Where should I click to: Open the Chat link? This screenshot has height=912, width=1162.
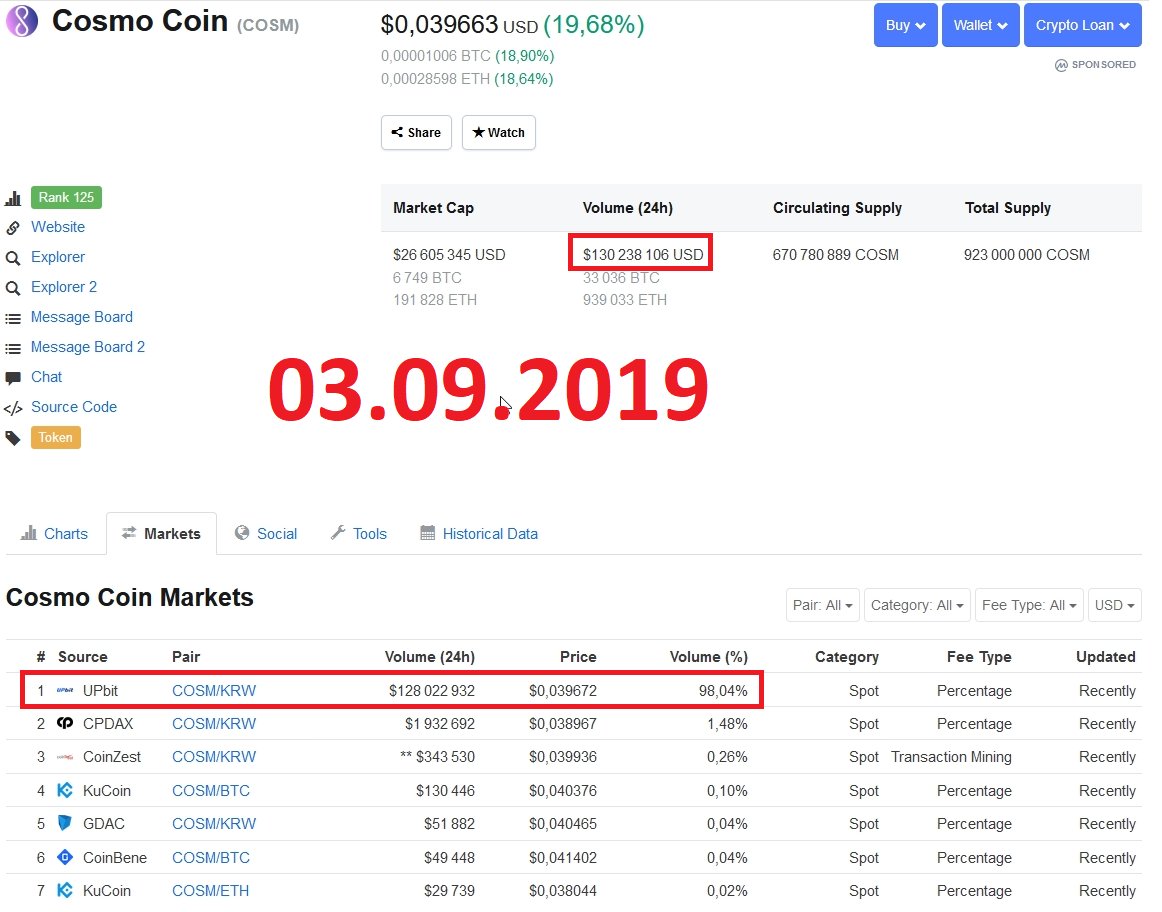click(x=46, y=377)
